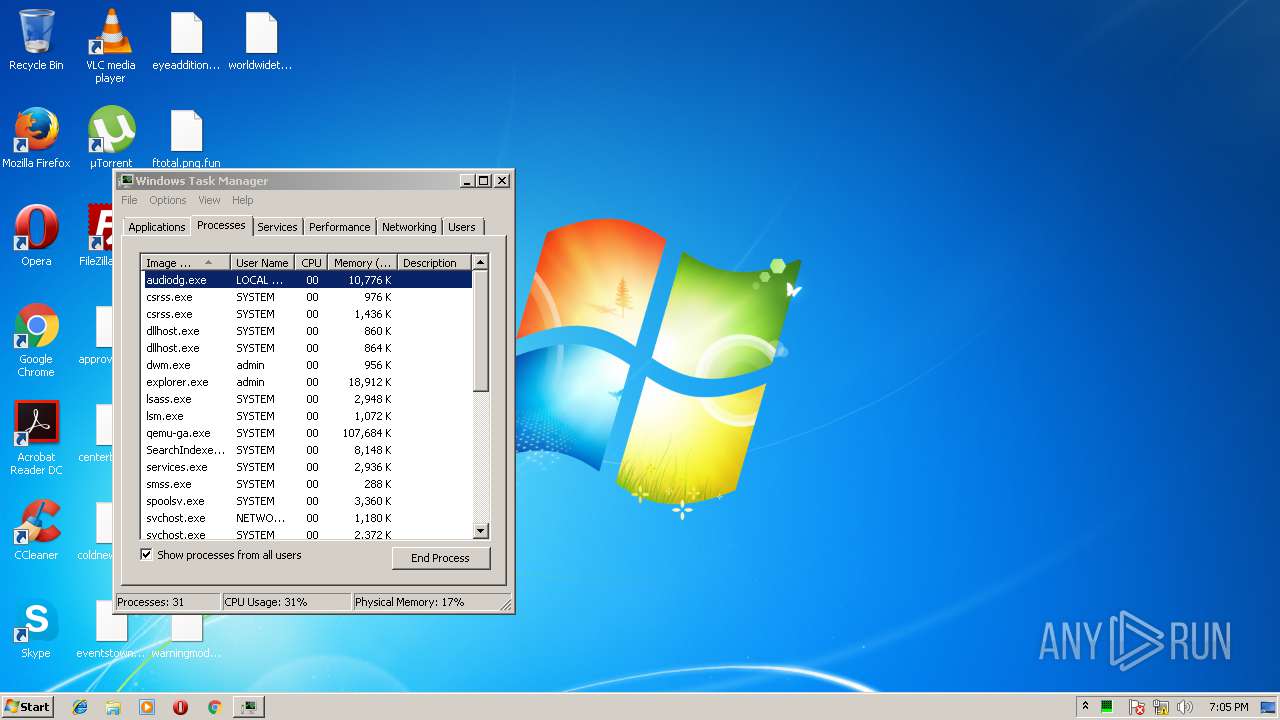Click the Start button

27,706
